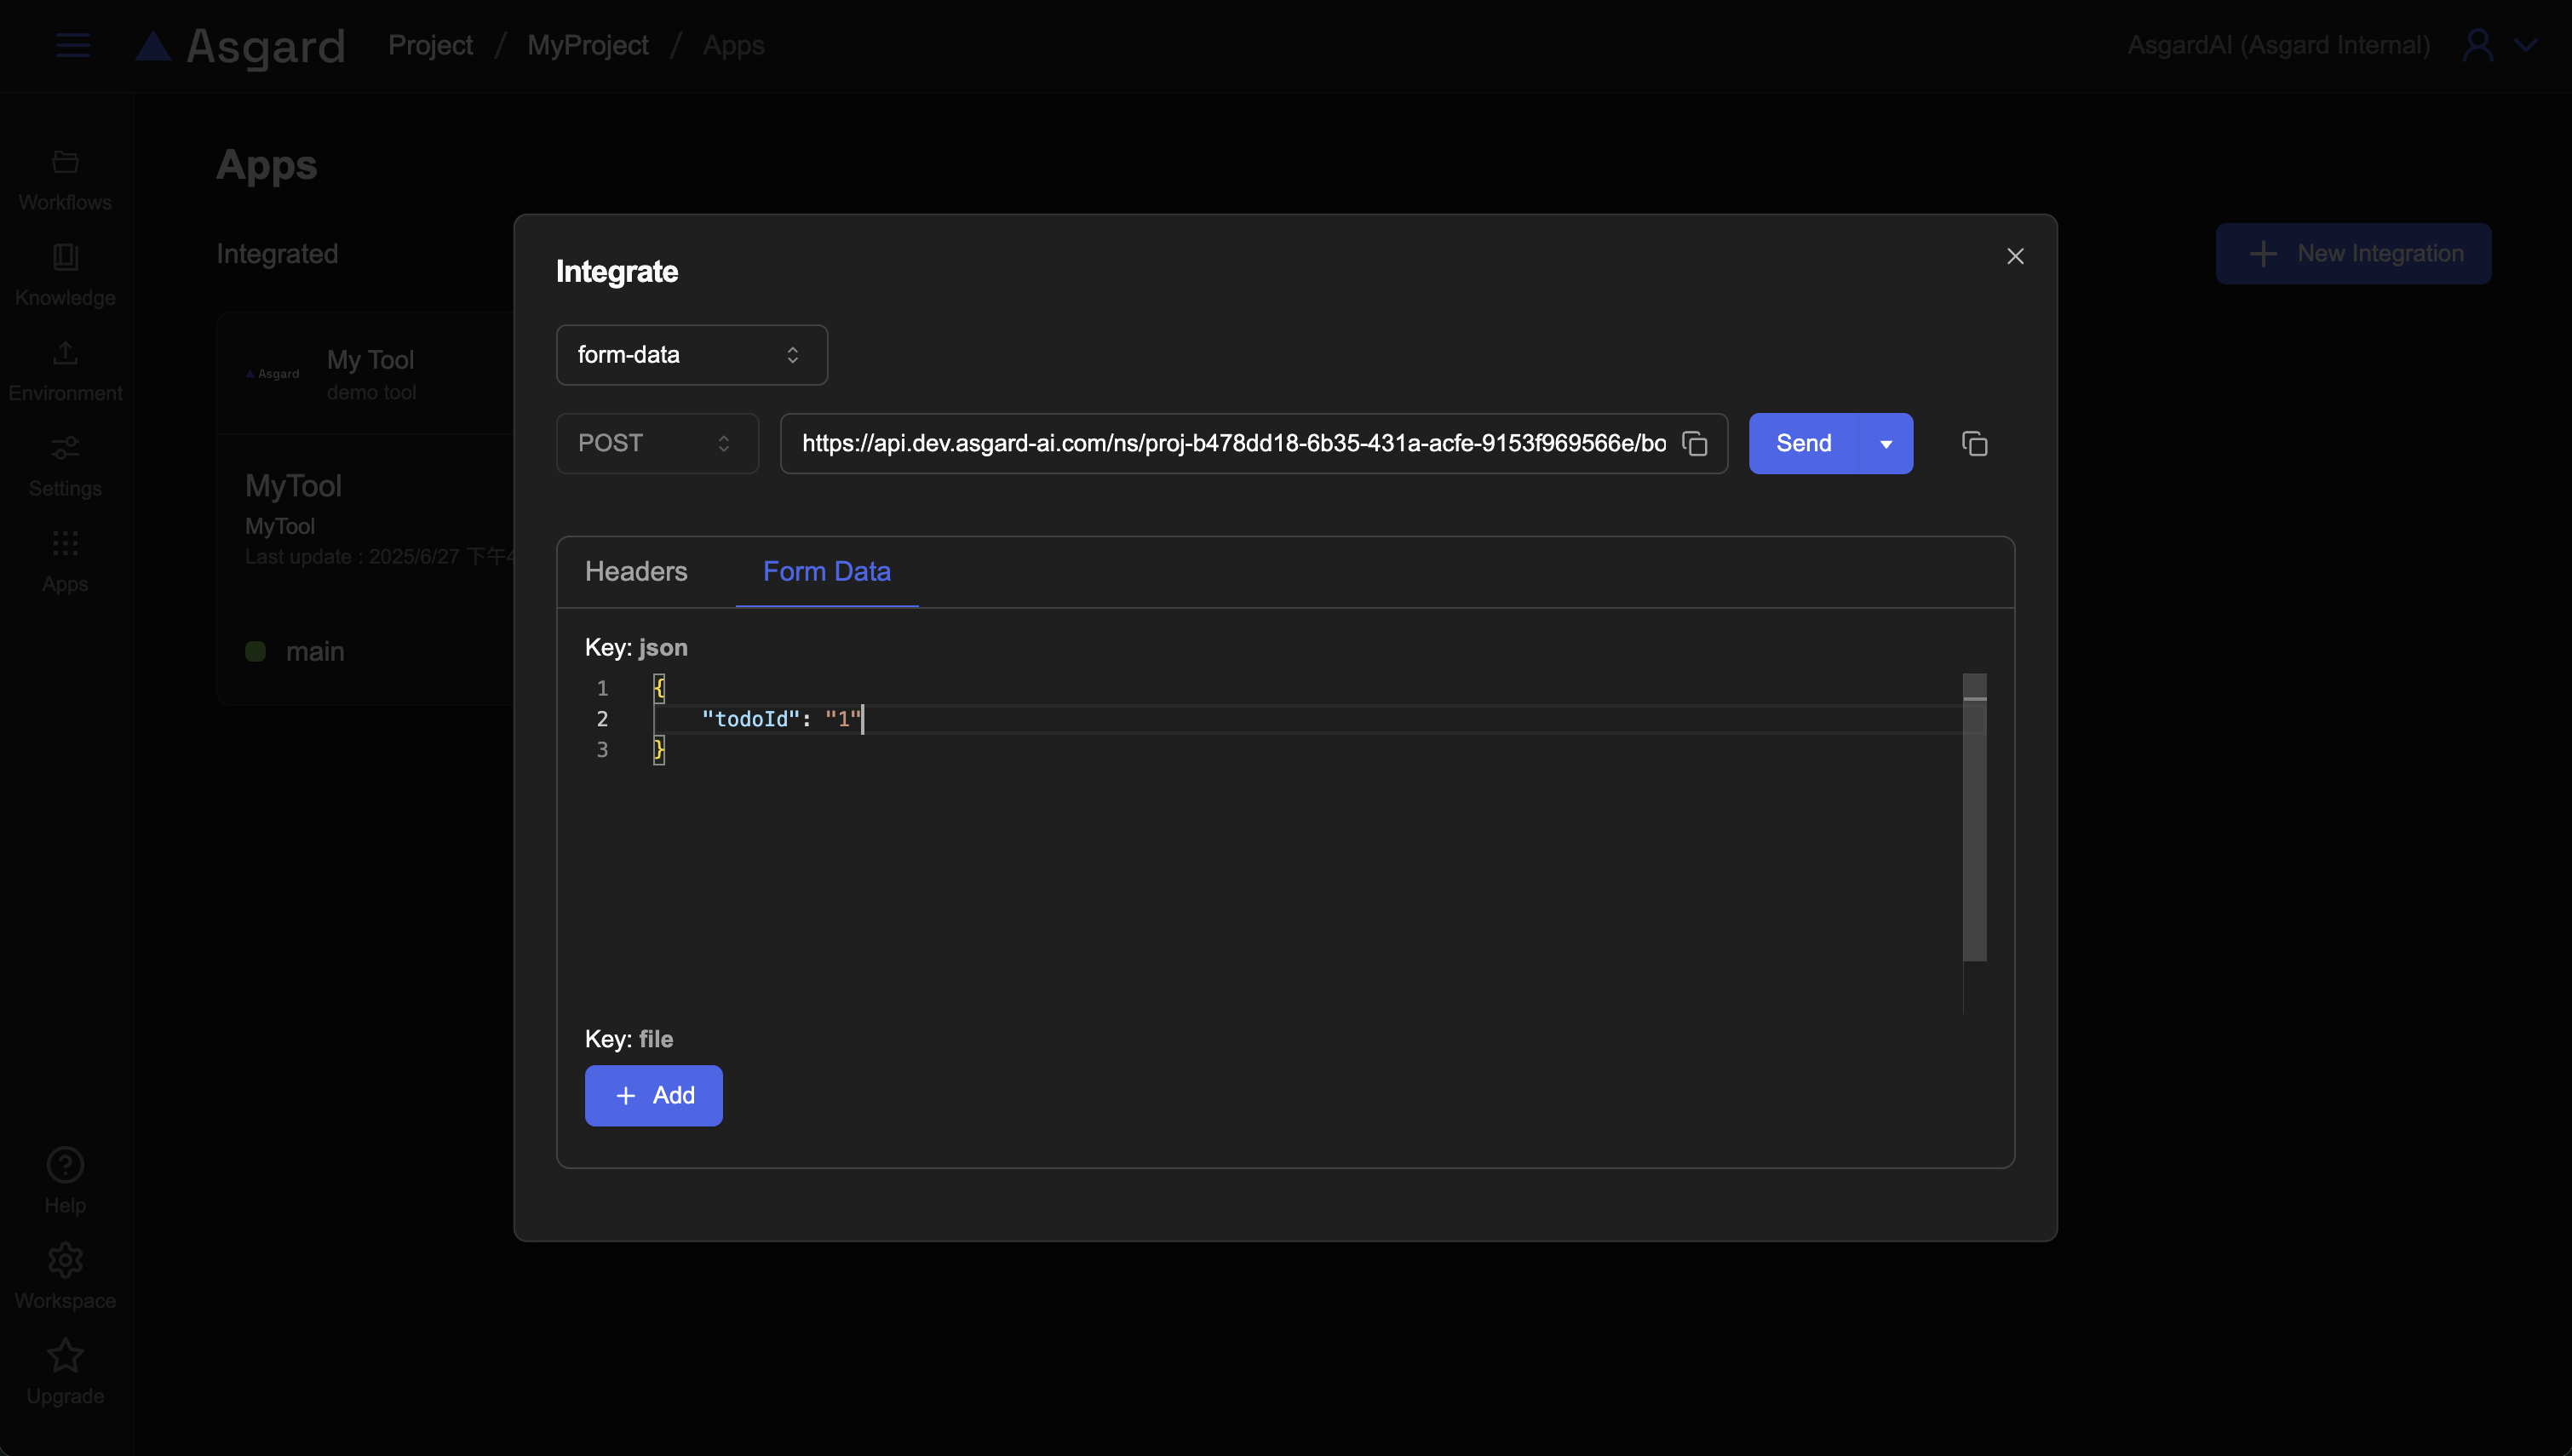Open the Settings sliders icon in sidebar
Viewport: 2572px width, 1456px height.
65,448
